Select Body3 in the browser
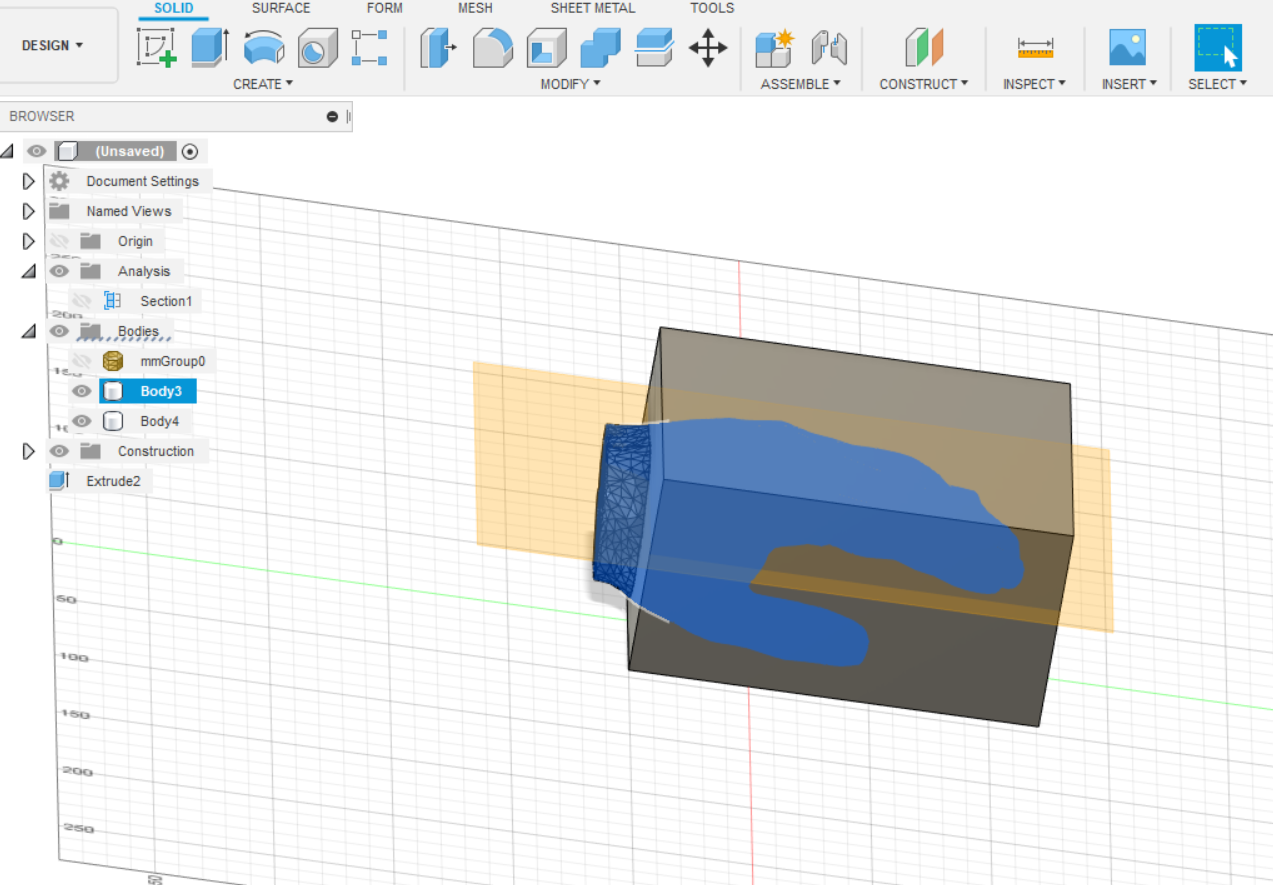Image resolution: width=1273 pixels, height=885 pixels. point(161,391)
